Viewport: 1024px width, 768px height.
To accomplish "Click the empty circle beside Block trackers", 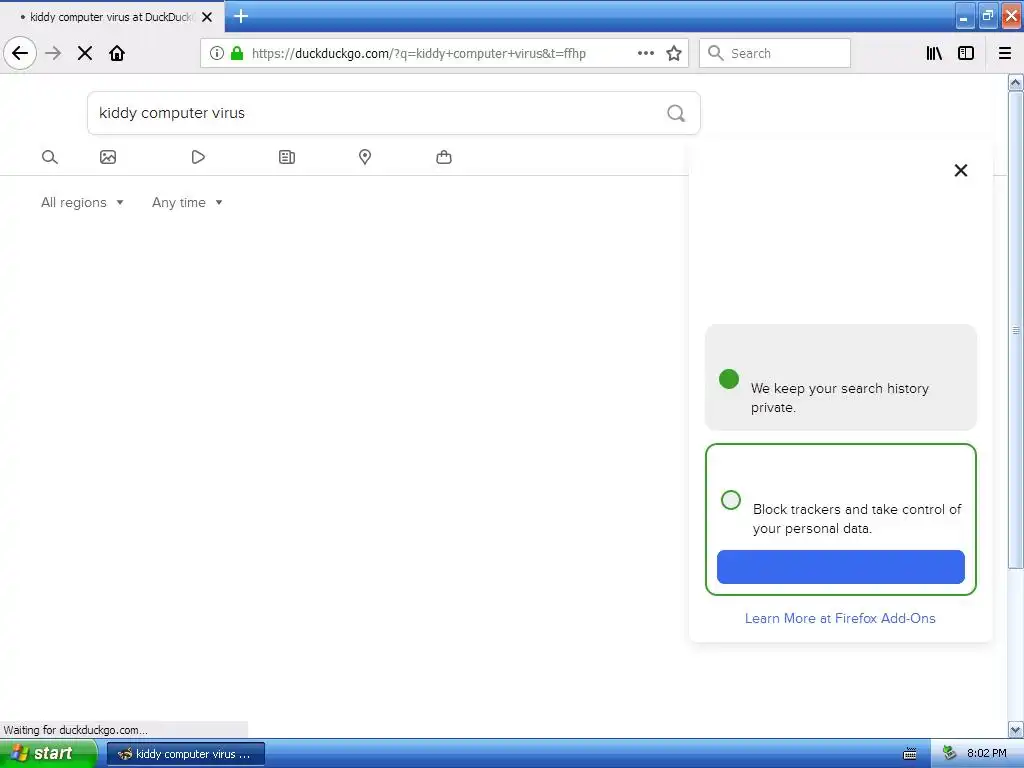I will point(731,500).
